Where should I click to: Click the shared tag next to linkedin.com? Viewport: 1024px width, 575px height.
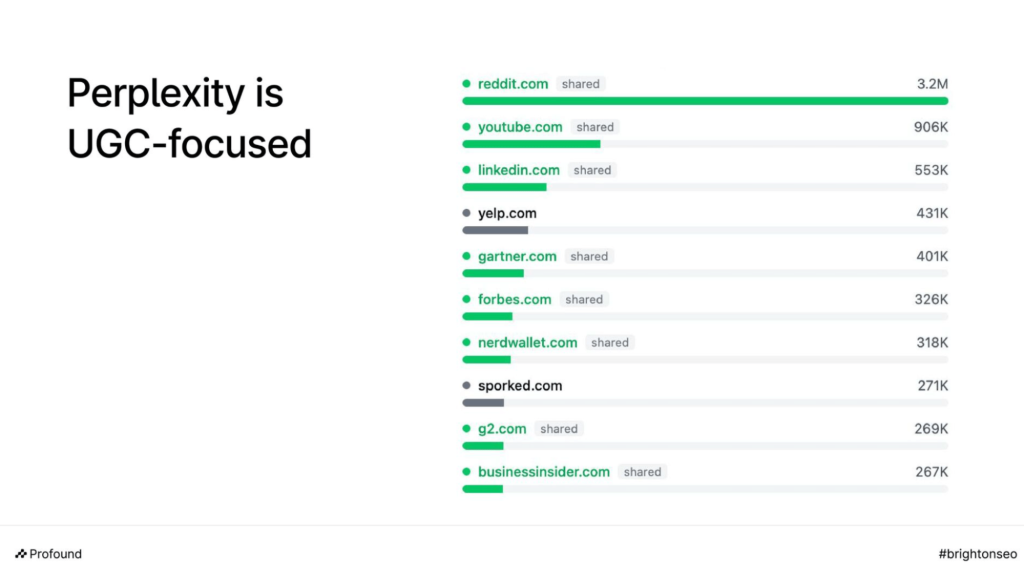click(x=592, y=170)
